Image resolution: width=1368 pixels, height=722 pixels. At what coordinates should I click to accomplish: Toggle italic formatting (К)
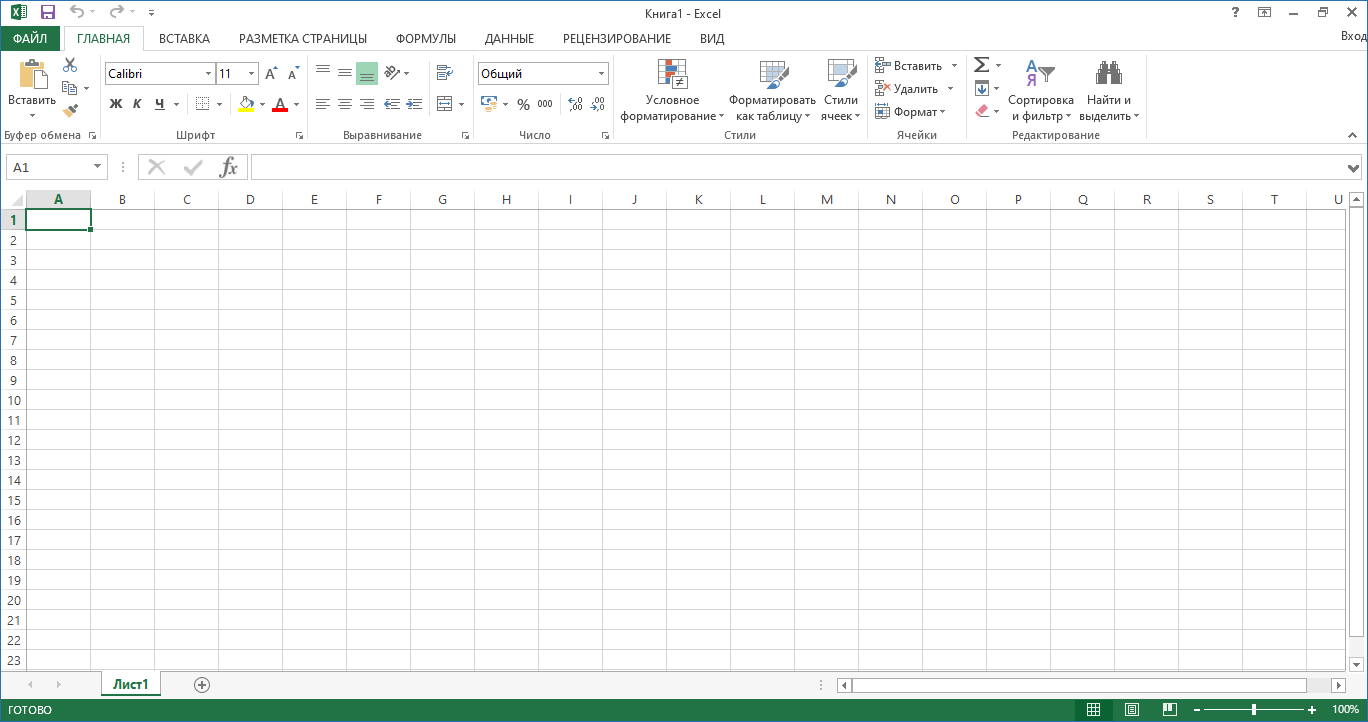click(x=137, y=104)
